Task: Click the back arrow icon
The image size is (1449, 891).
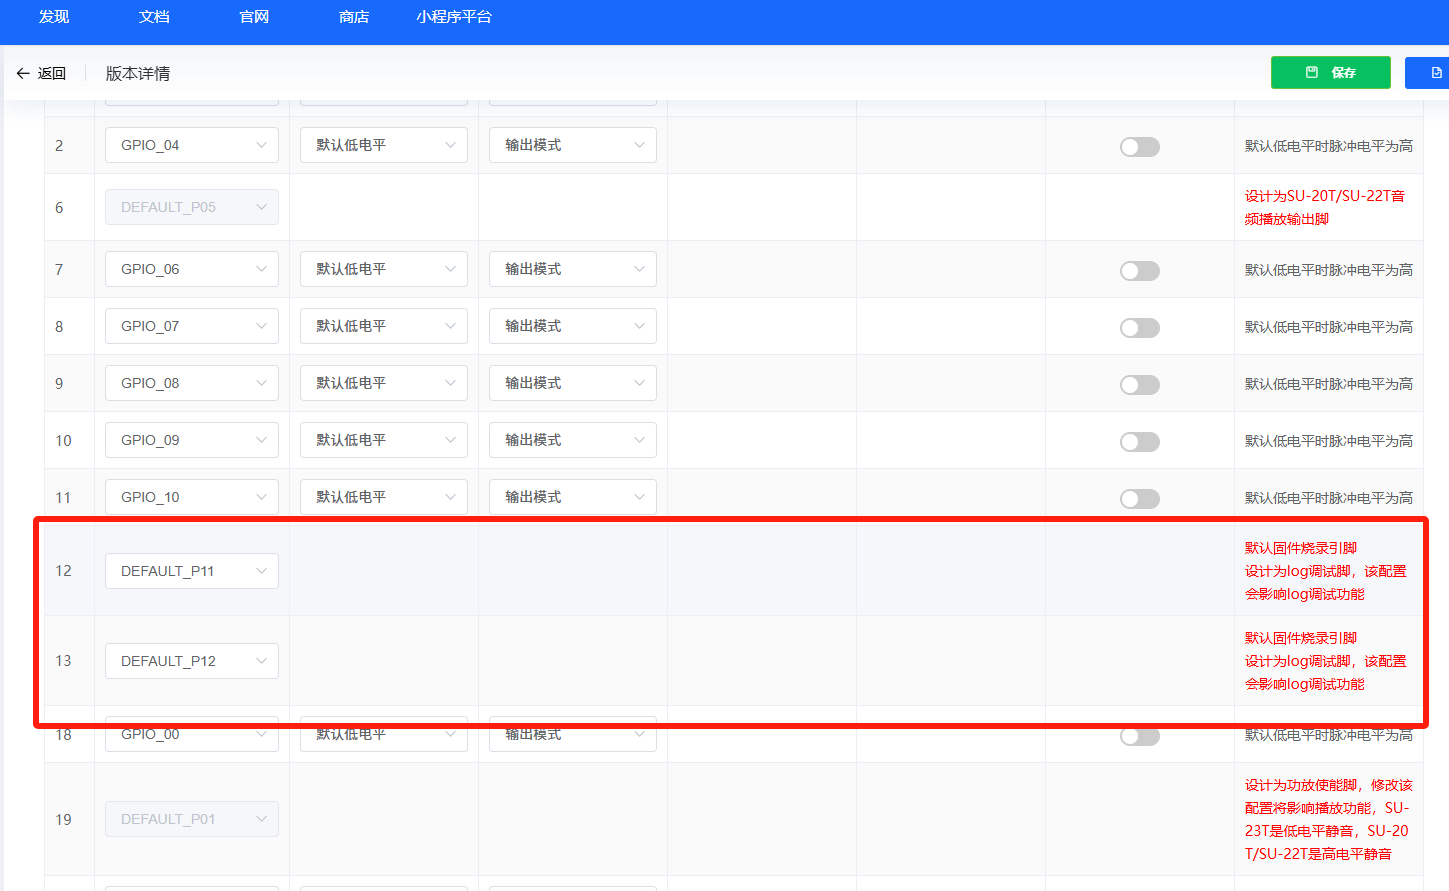Action: point(23,73)
